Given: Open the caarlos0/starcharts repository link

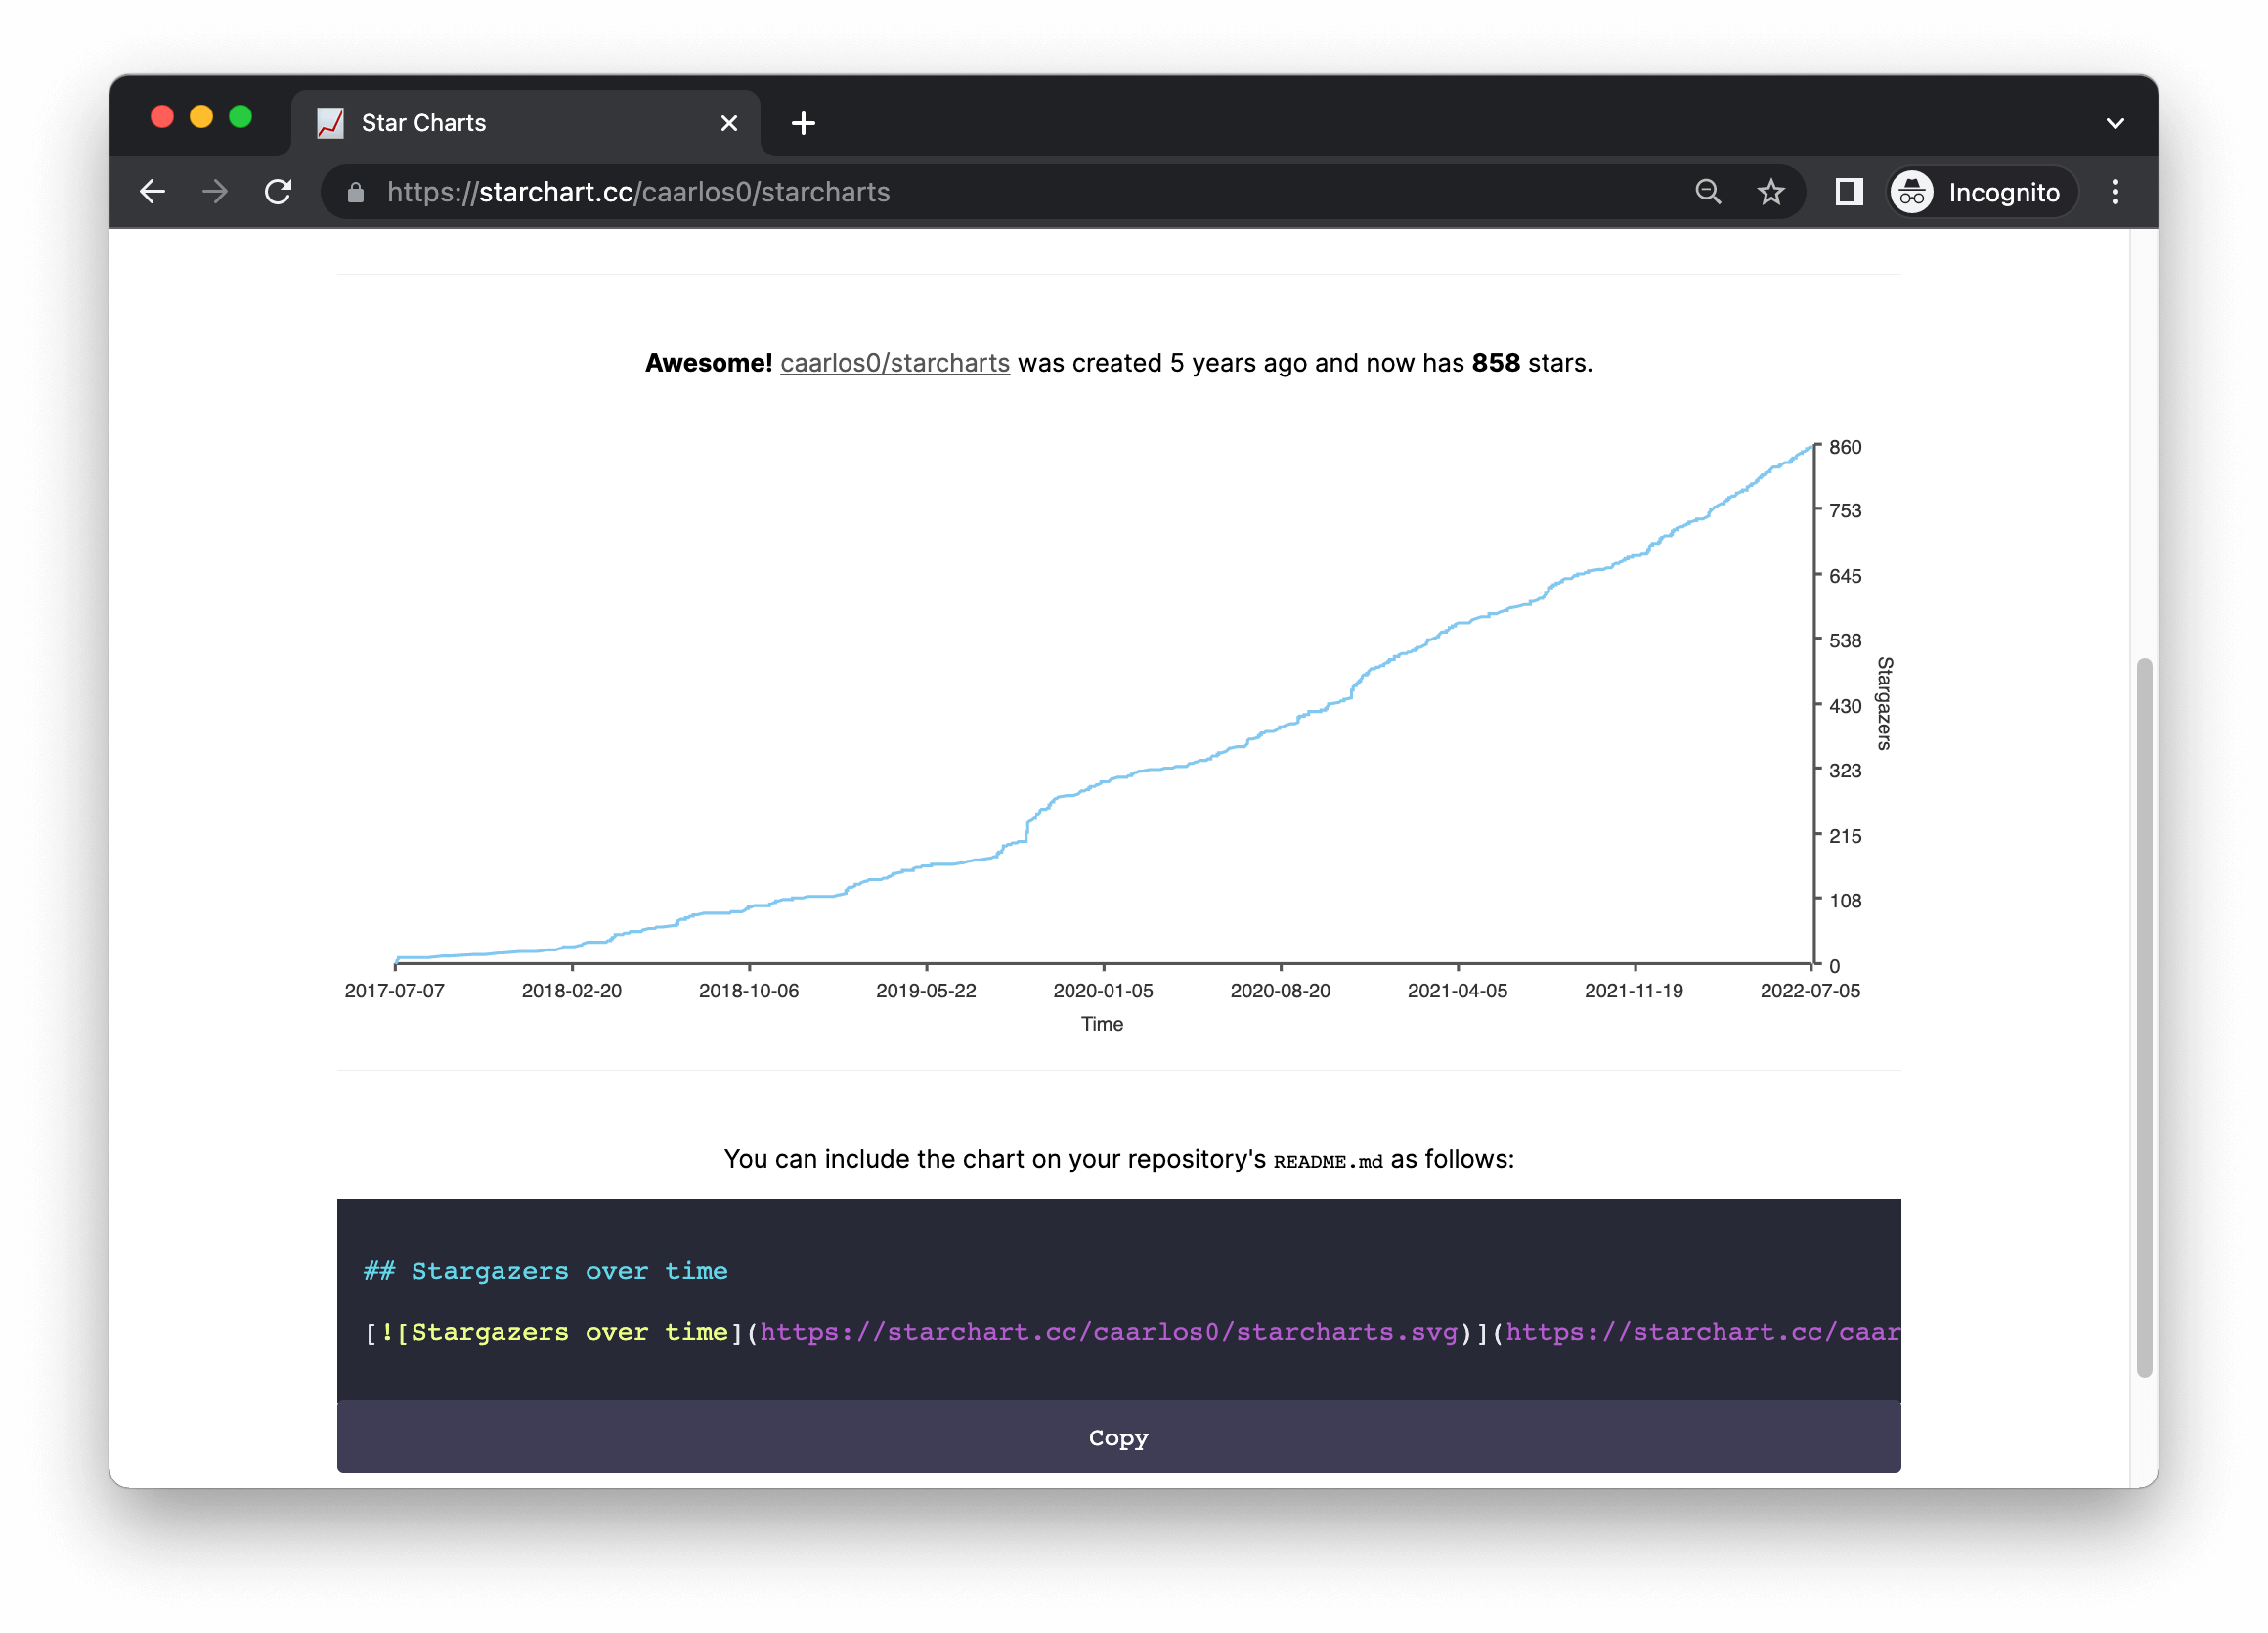Looking at the screenshot, I should 894,363.
